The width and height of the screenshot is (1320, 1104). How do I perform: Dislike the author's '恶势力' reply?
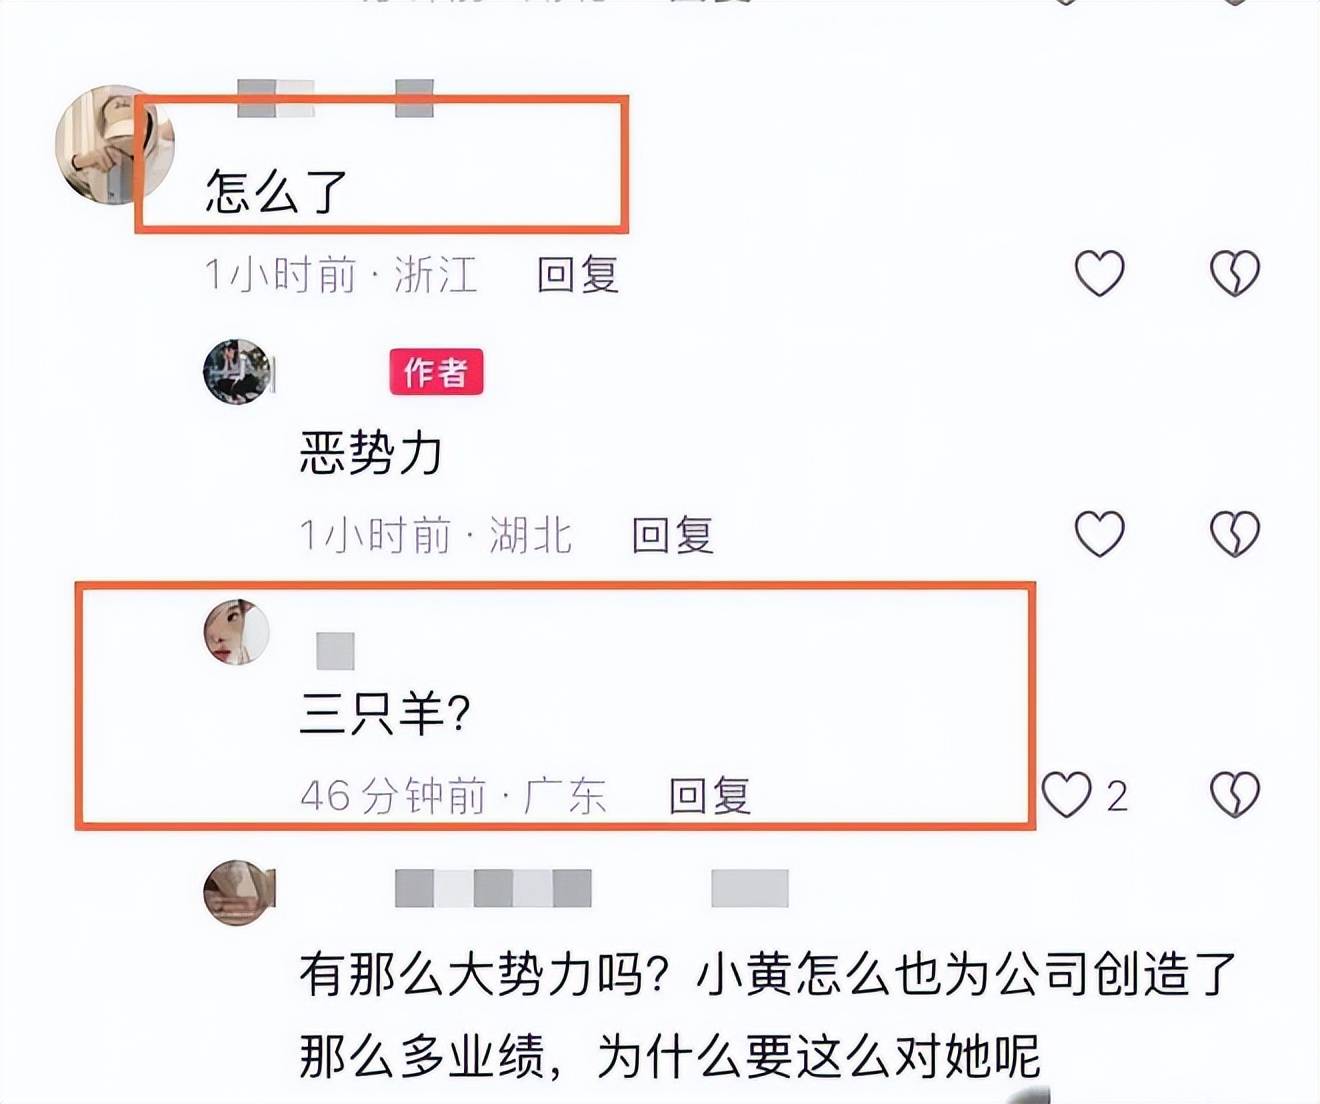point(1235,533)
